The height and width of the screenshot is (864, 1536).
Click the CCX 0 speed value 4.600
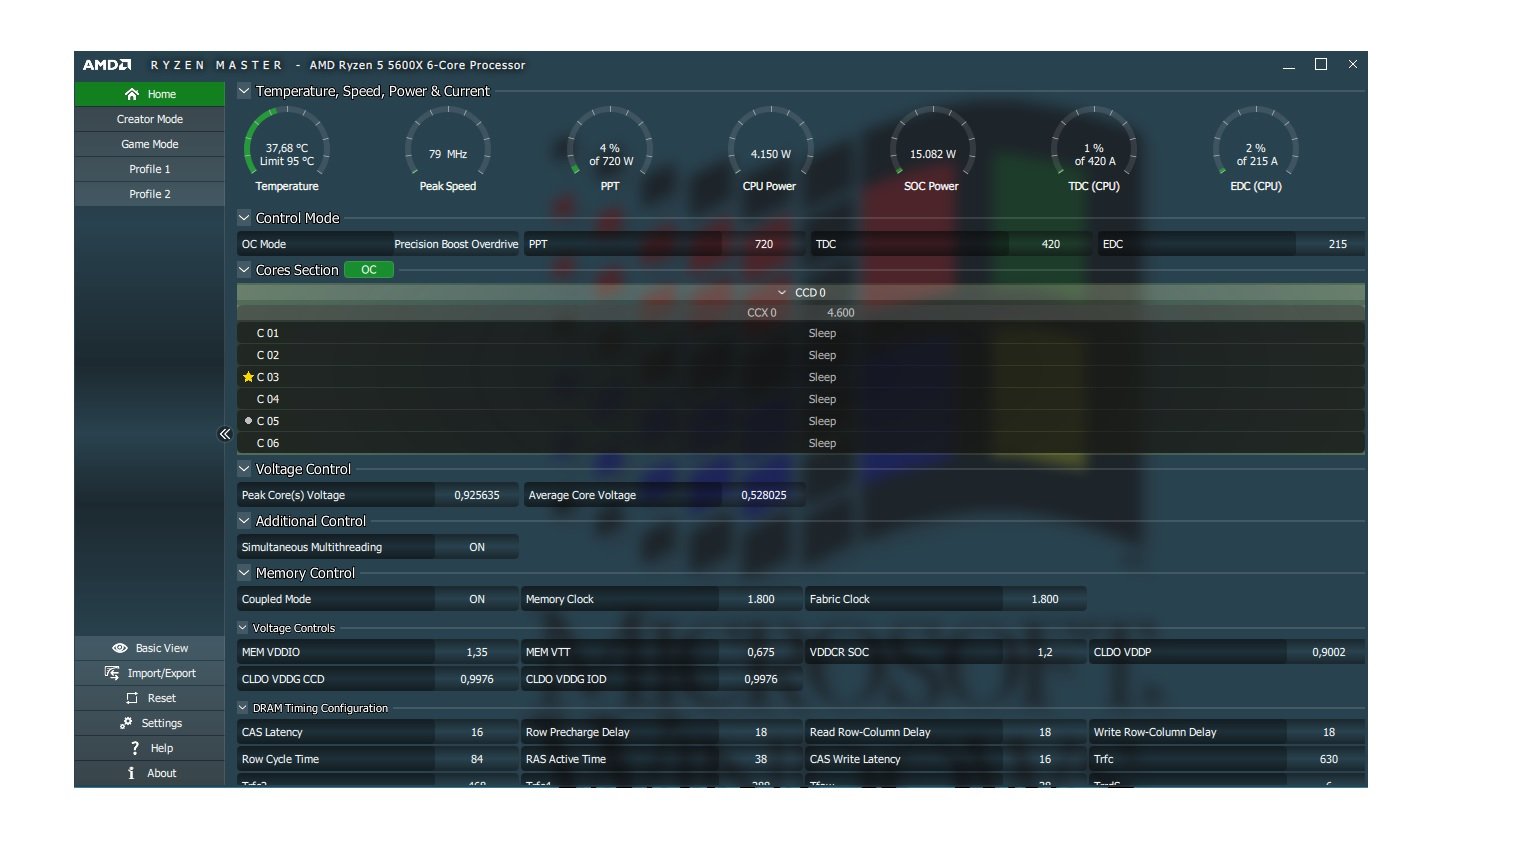point(841,313)
